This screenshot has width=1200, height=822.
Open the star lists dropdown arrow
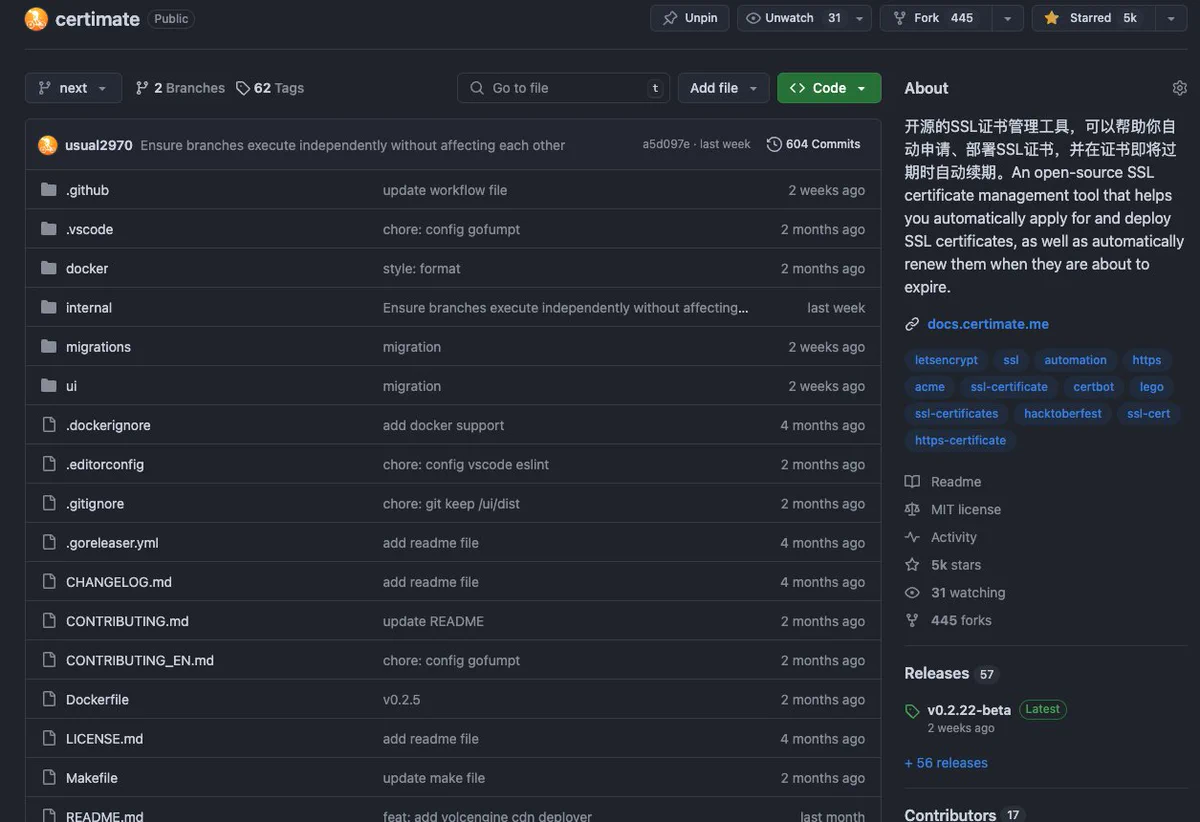1171,18
